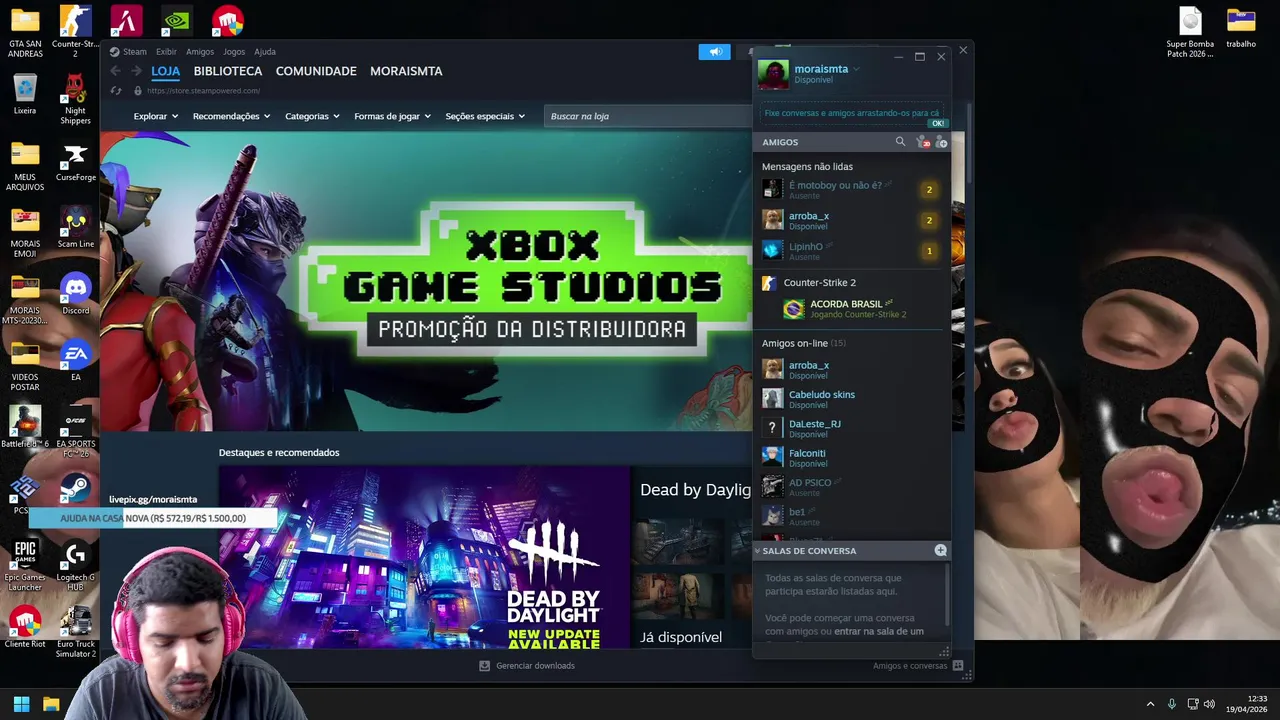Open the Exibir menu
This screenshot has width=1280, height=720.
point(166,52)
